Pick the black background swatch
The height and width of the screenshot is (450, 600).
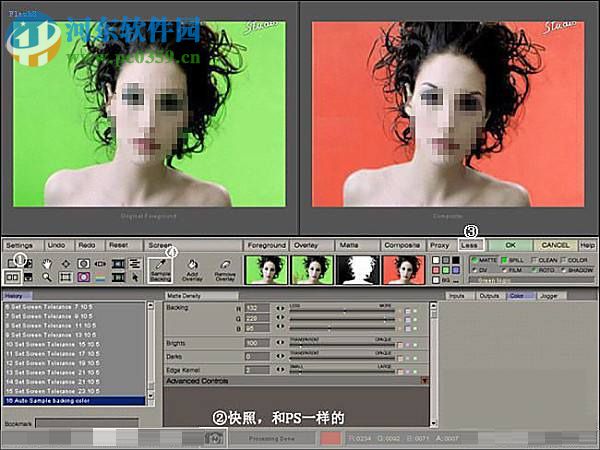(x=456, y=260)
